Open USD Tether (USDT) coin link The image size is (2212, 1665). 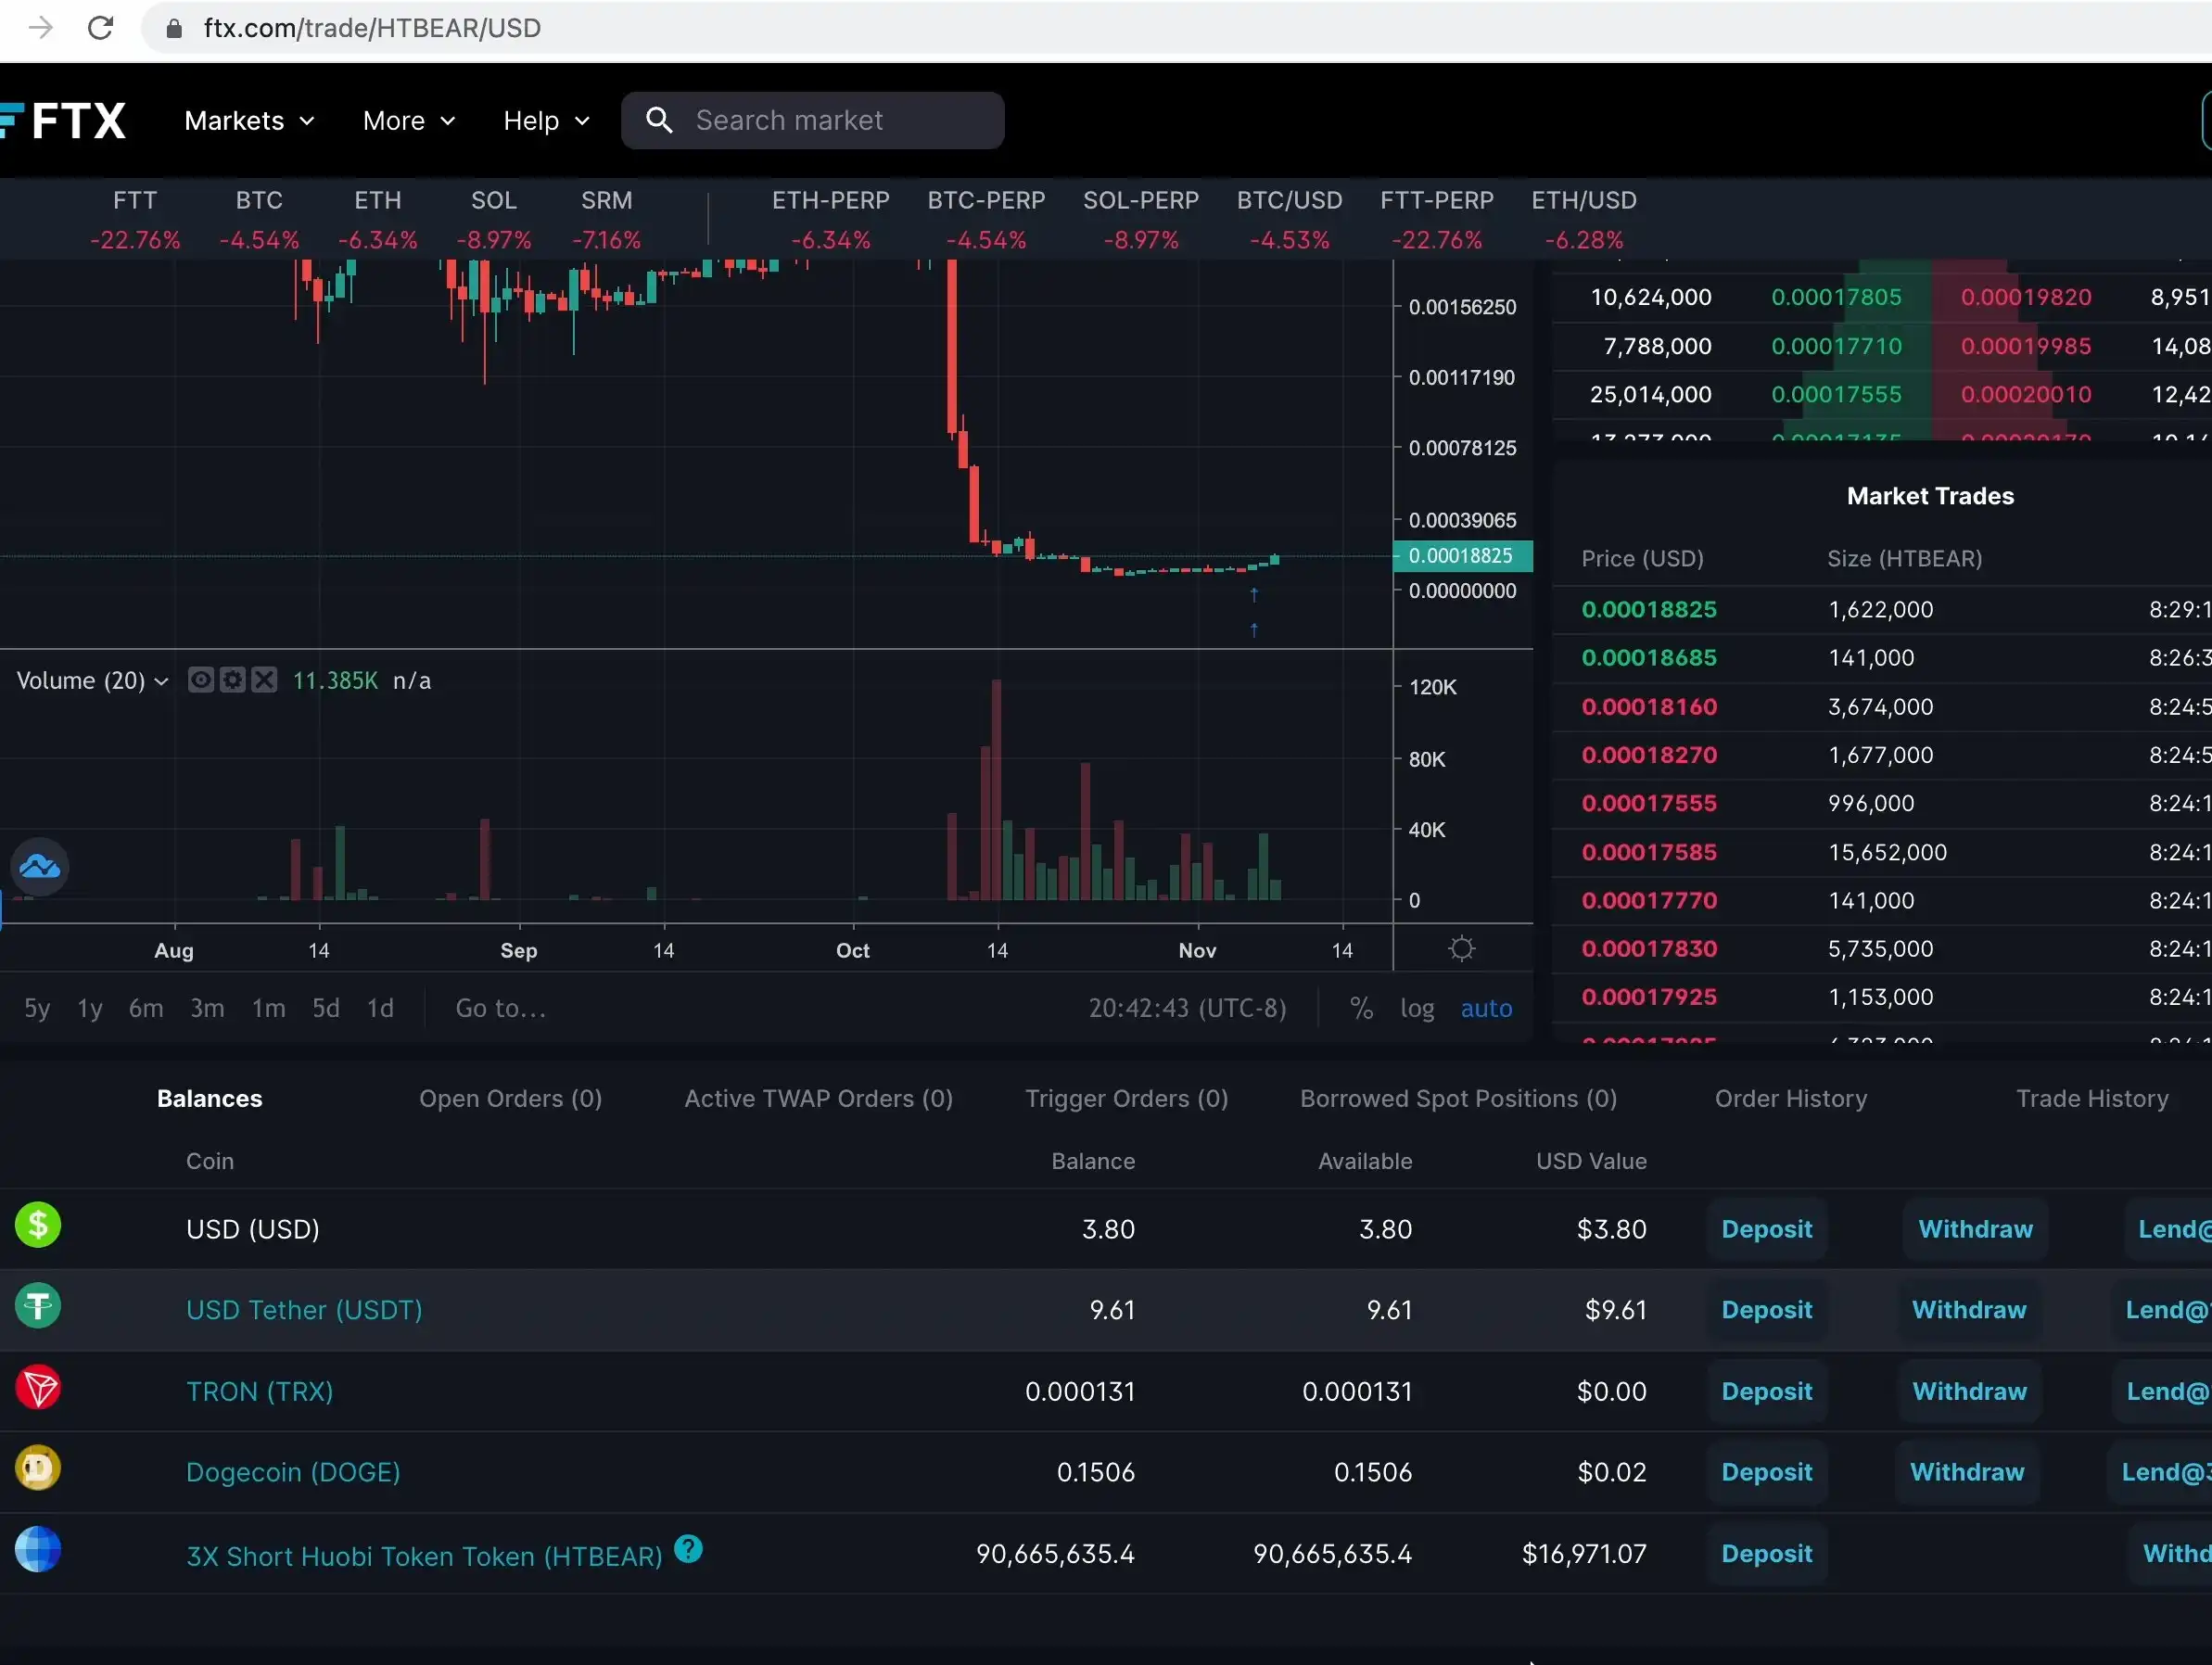(x=304, y=1310)
